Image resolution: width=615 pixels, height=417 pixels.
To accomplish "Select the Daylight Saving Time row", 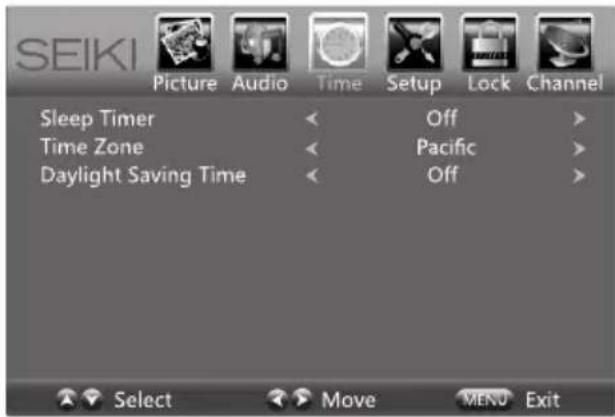I will (313, 176).
